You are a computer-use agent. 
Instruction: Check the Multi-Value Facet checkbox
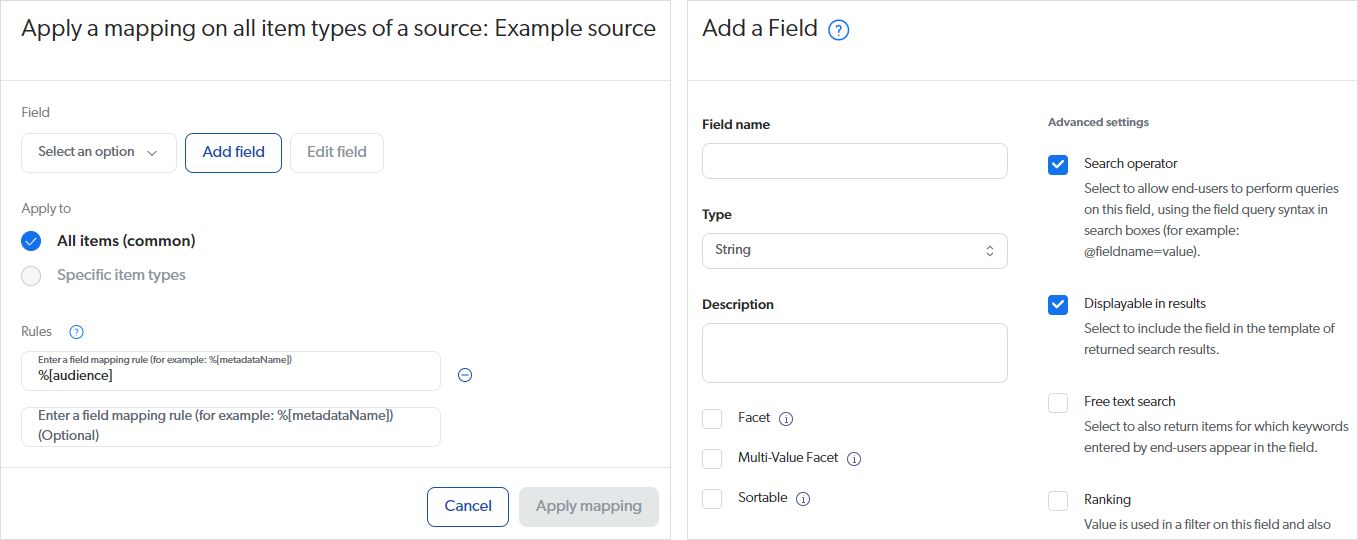(x=712, y=459)
